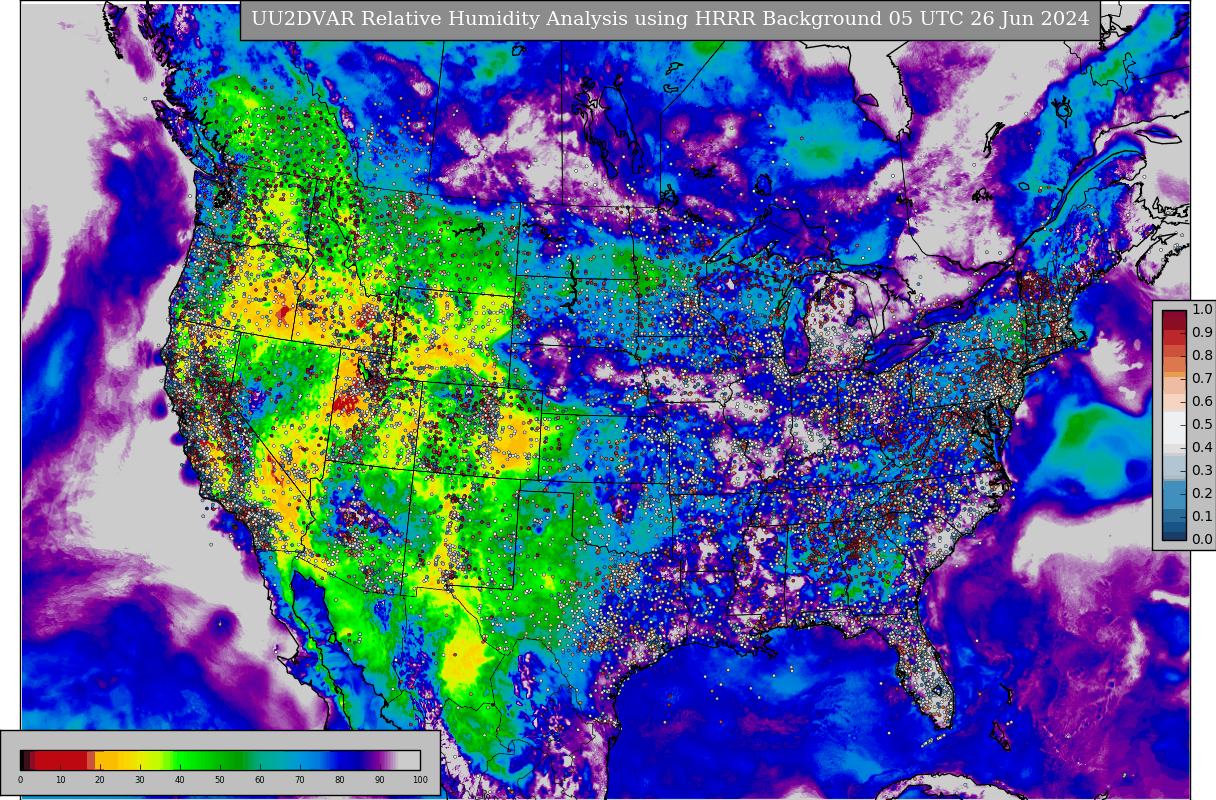Viewport: 1216px width, 800px height.
Task: Click the "20" tick label on the humidity color bar
Action: coord(100,780)
